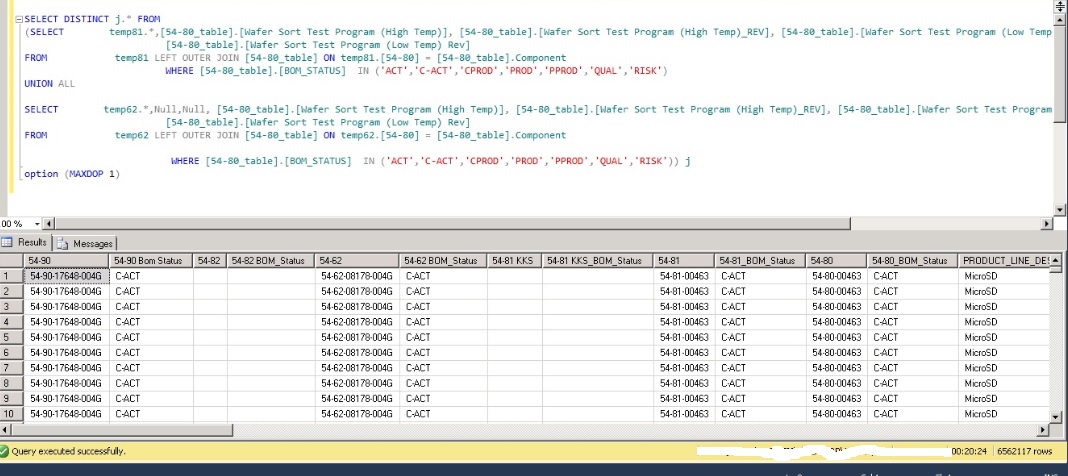The height and width of the screenshot is (476, 1068).
Task: Click the success checkmark icon in status bar
Action: [5, 451]
